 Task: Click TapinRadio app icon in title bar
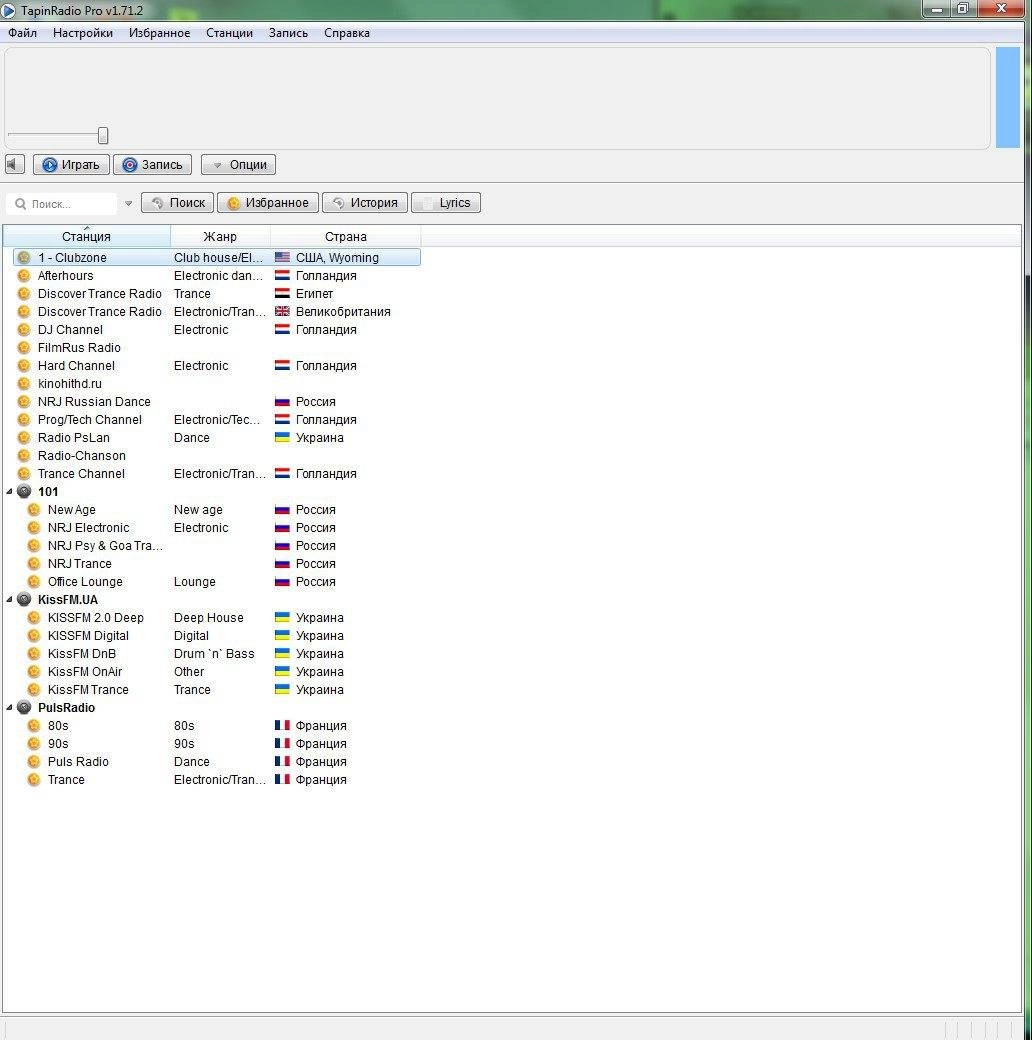pyautogui.click(x=9, y=10)
